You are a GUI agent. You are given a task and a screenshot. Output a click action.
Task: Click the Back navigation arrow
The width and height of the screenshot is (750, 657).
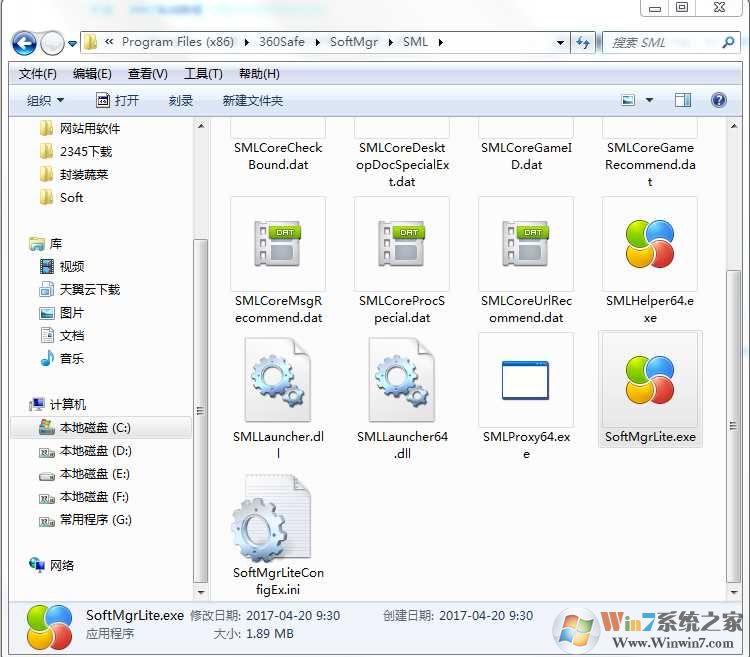point(24,44)
